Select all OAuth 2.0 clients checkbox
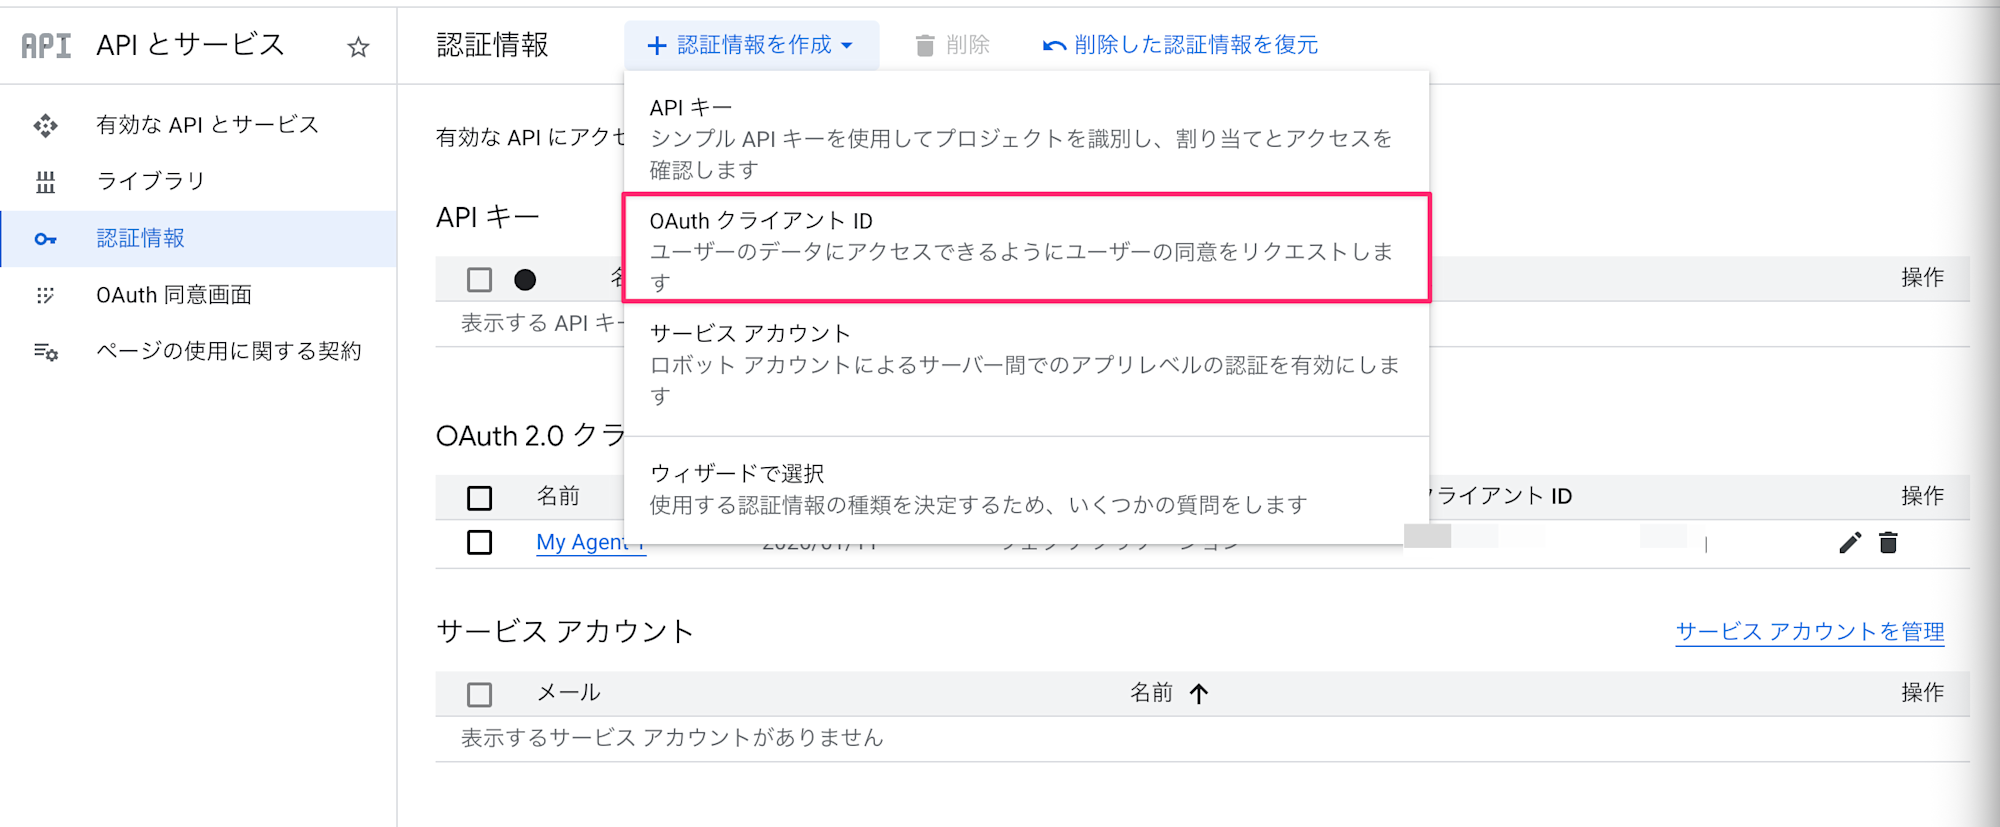 480,497
